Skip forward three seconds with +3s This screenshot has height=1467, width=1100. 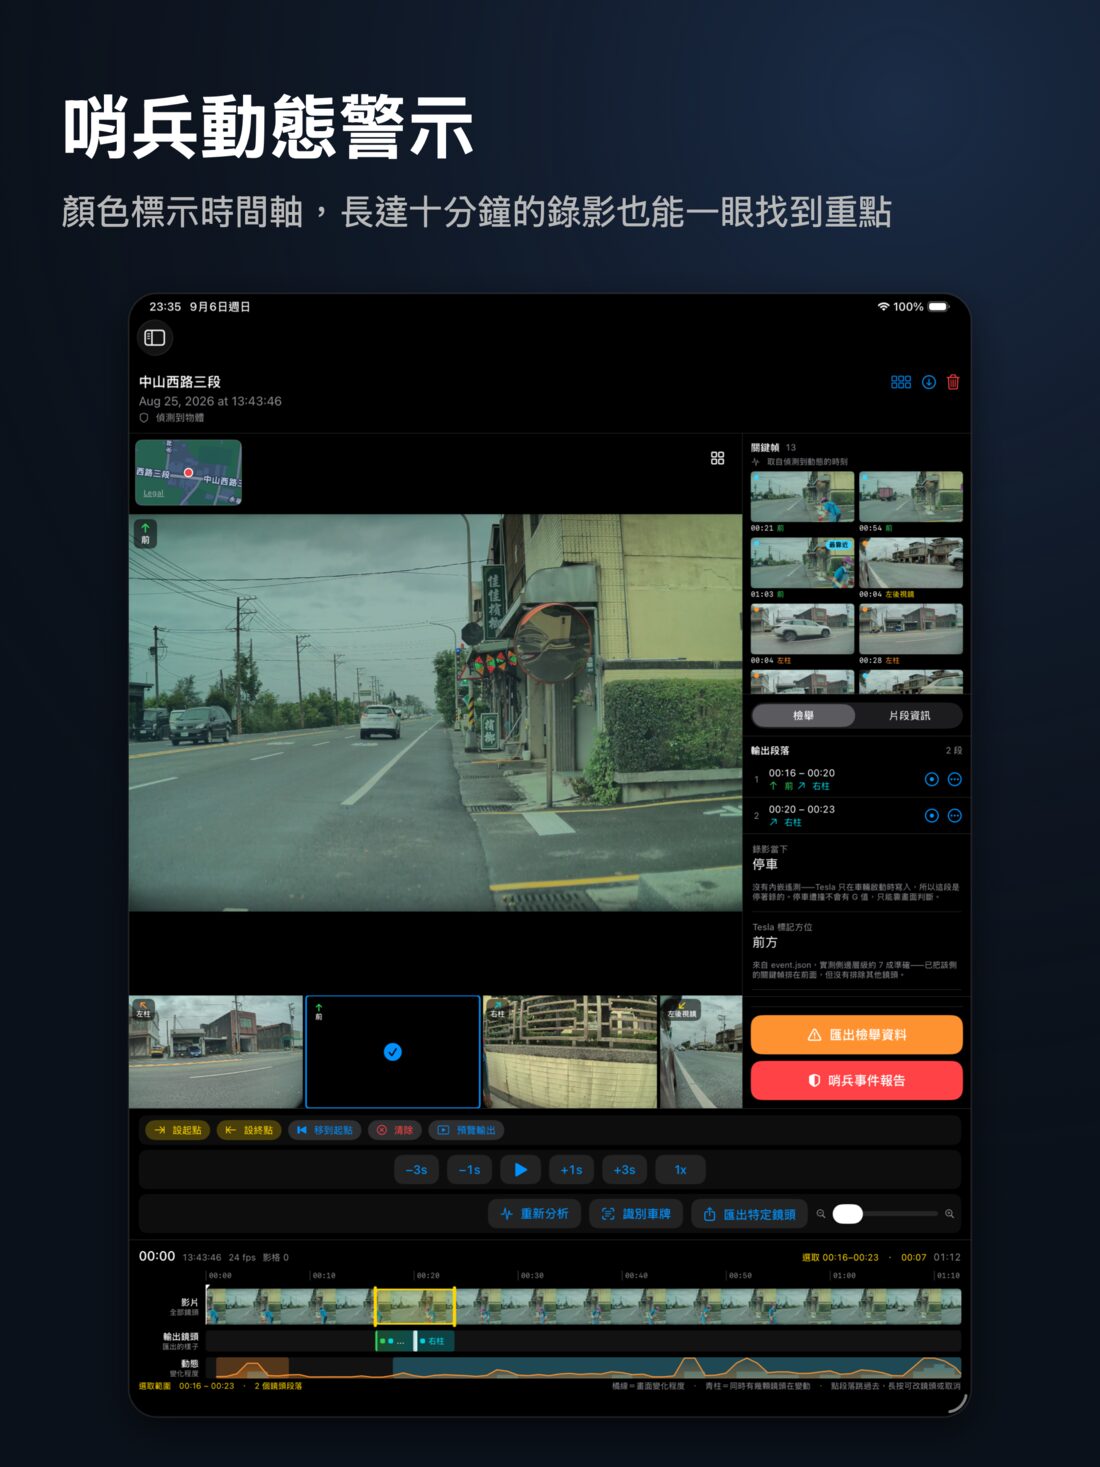(624, 1170)
